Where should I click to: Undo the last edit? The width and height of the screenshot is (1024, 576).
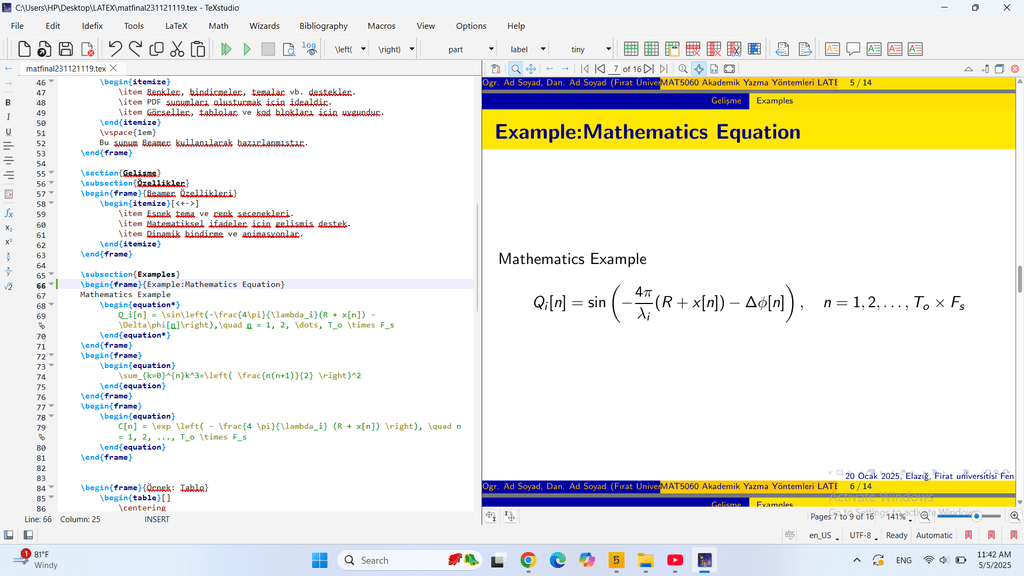(x=115, y=49)
